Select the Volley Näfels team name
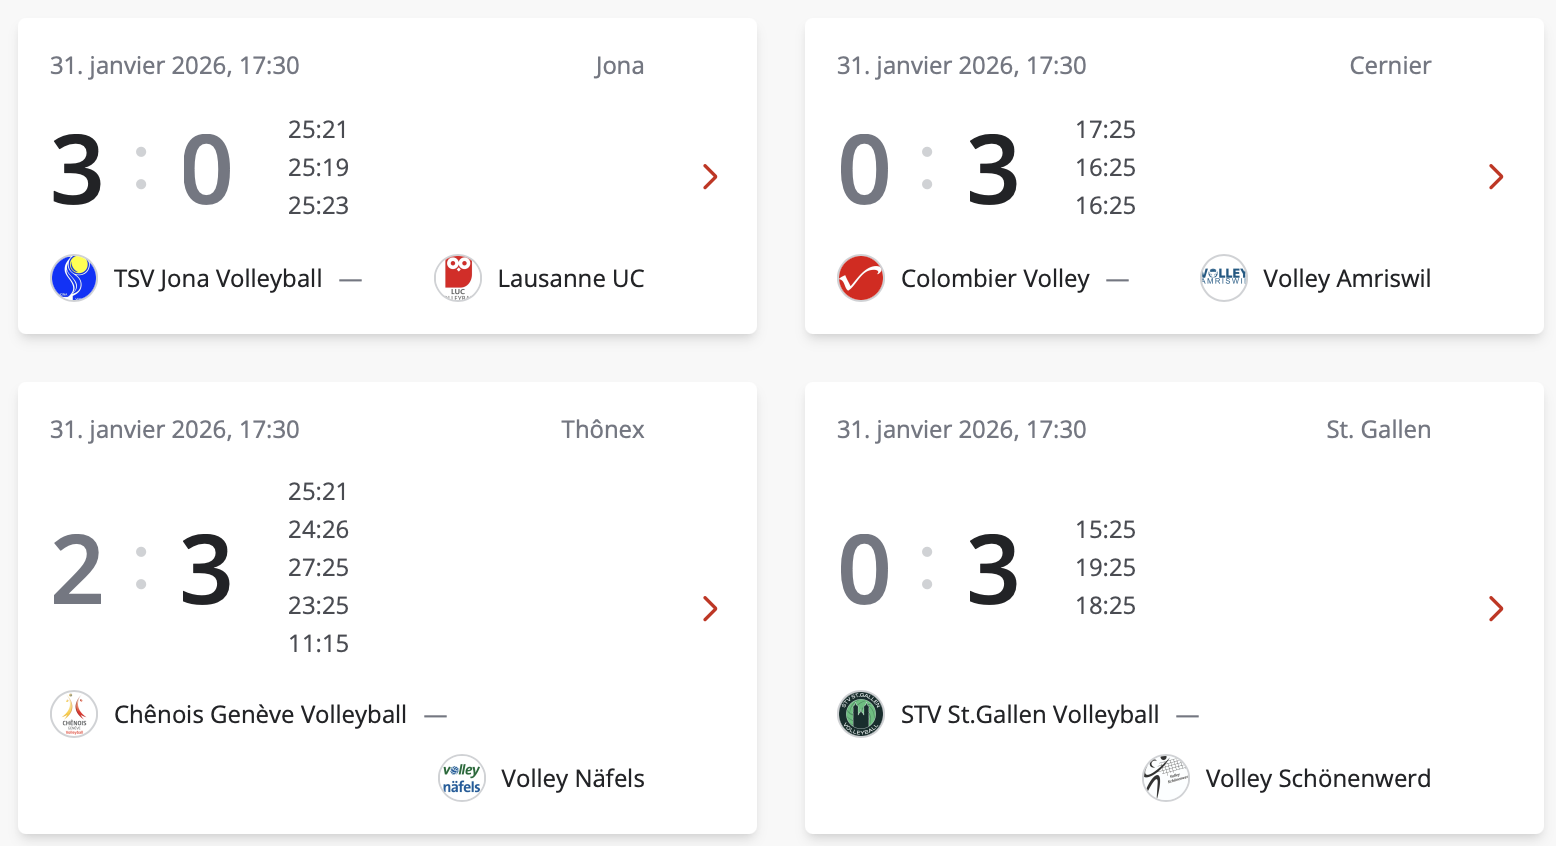This screenshot has height=846, width=1556. click(572, 778)
